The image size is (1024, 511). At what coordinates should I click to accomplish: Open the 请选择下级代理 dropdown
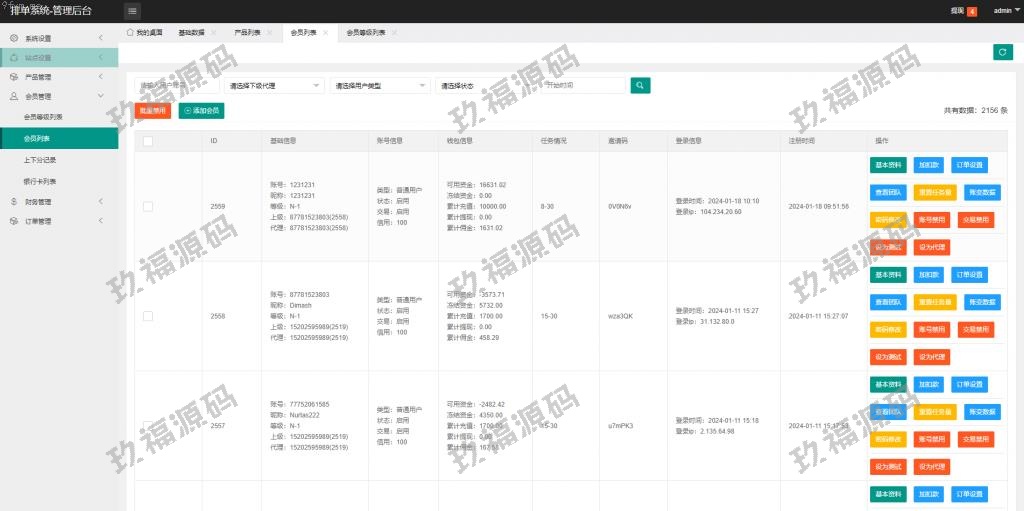[274, 86]
